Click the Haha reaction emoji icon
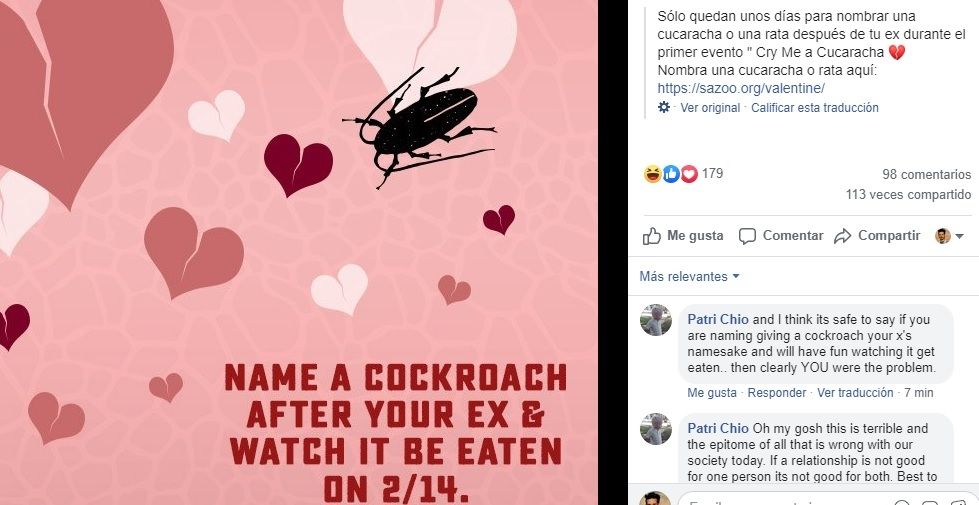 (x=652, y=174)
